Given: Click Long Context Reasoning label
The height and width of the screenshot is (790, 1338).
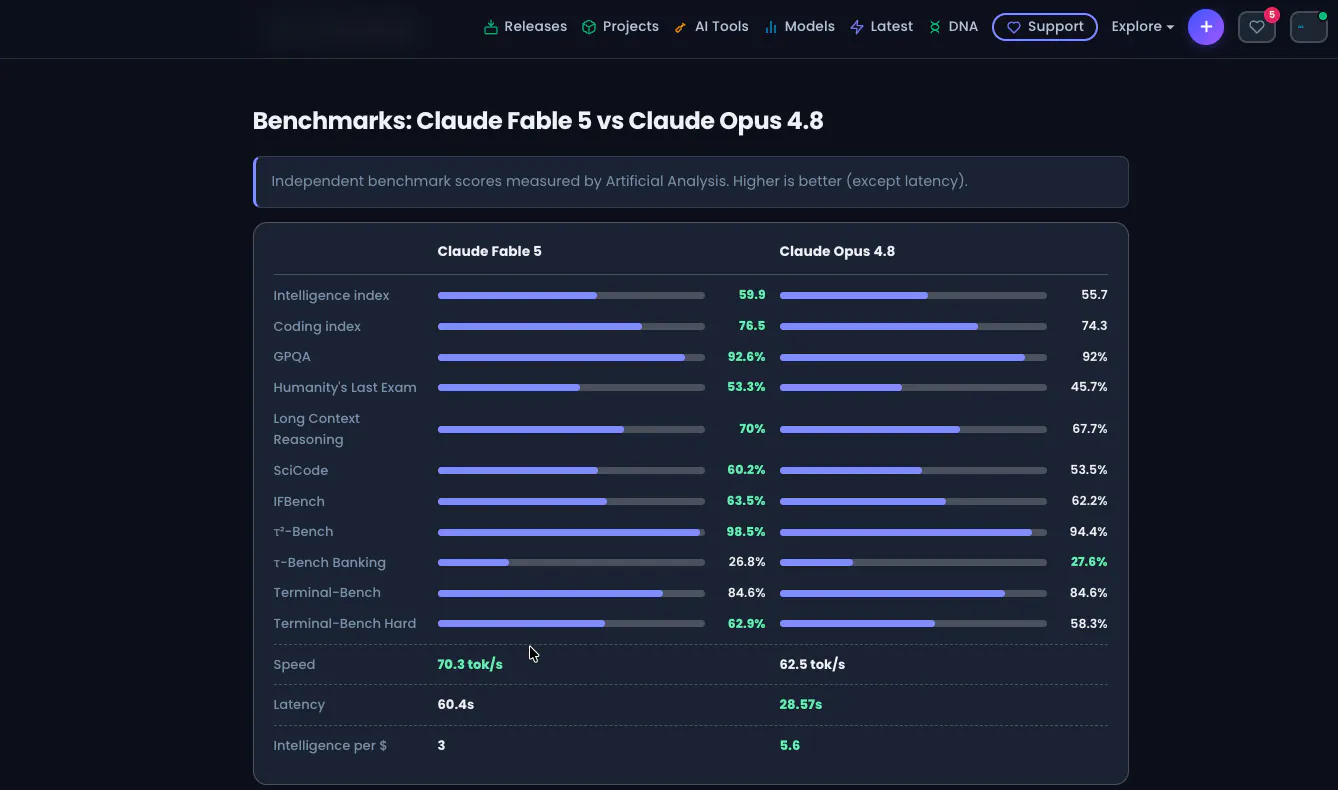Looking at the screenshot, I should coord(316,429).
